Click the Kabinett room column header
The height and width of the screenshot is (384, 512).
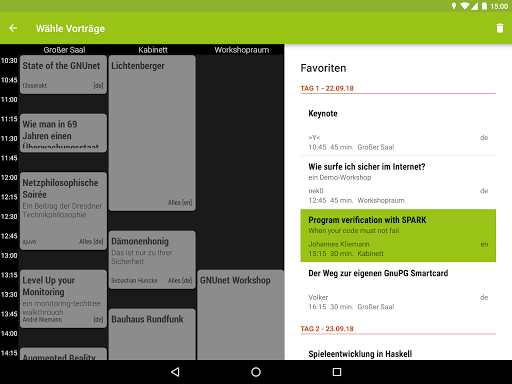coord(153,50)
